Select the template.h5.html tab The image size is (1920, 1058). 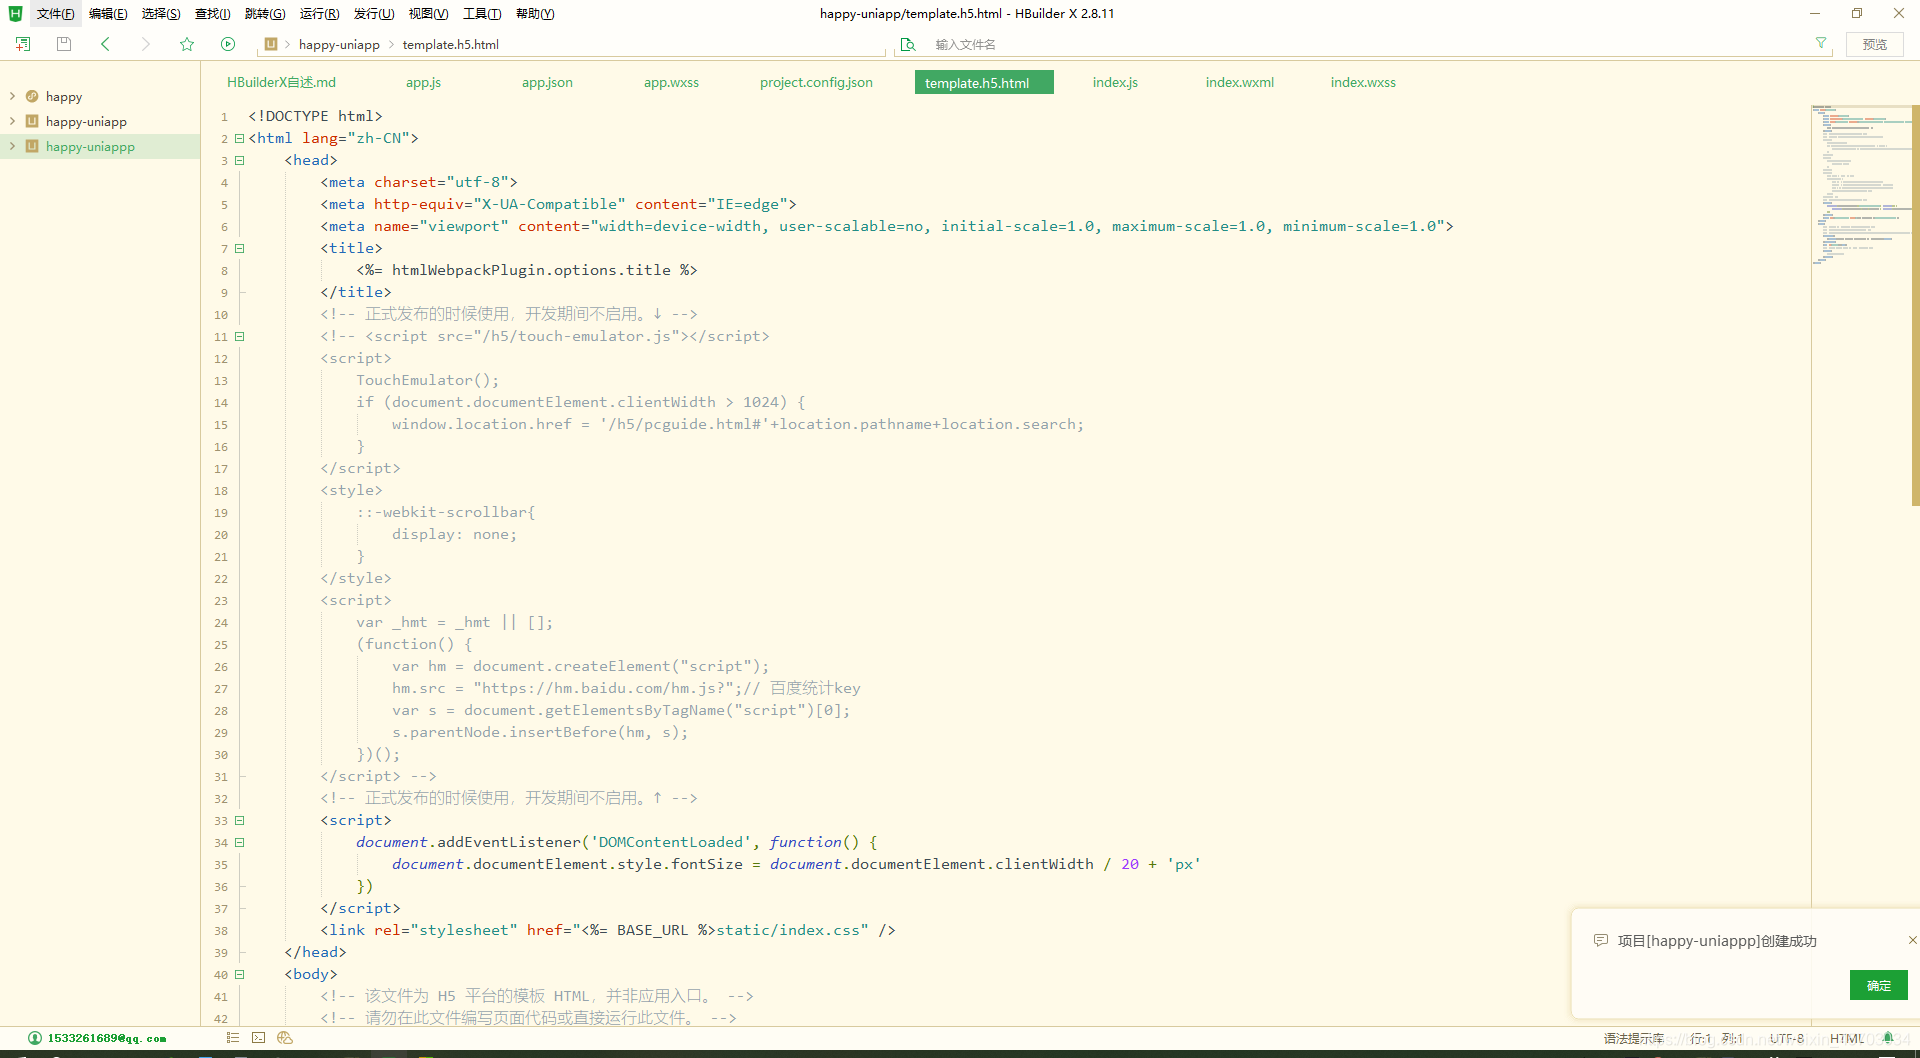pos(984,82)
